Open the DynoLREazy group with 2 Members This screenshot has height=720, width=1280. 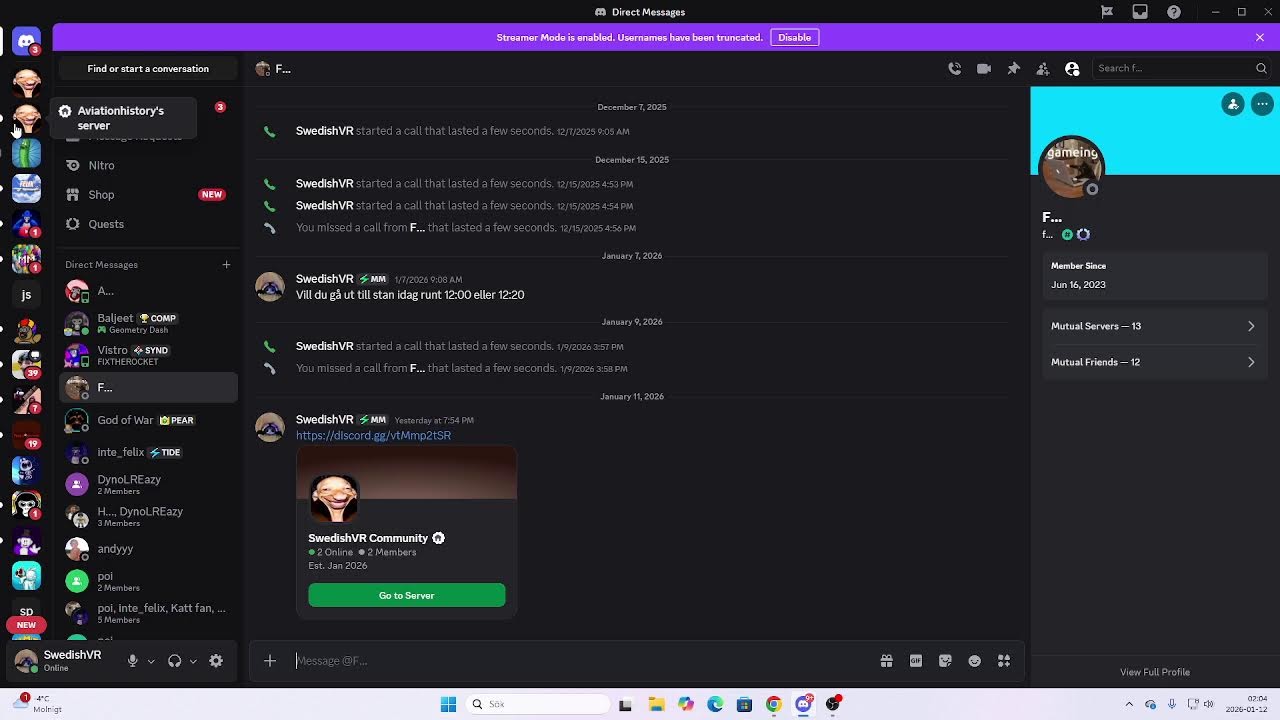pos(149,484)
